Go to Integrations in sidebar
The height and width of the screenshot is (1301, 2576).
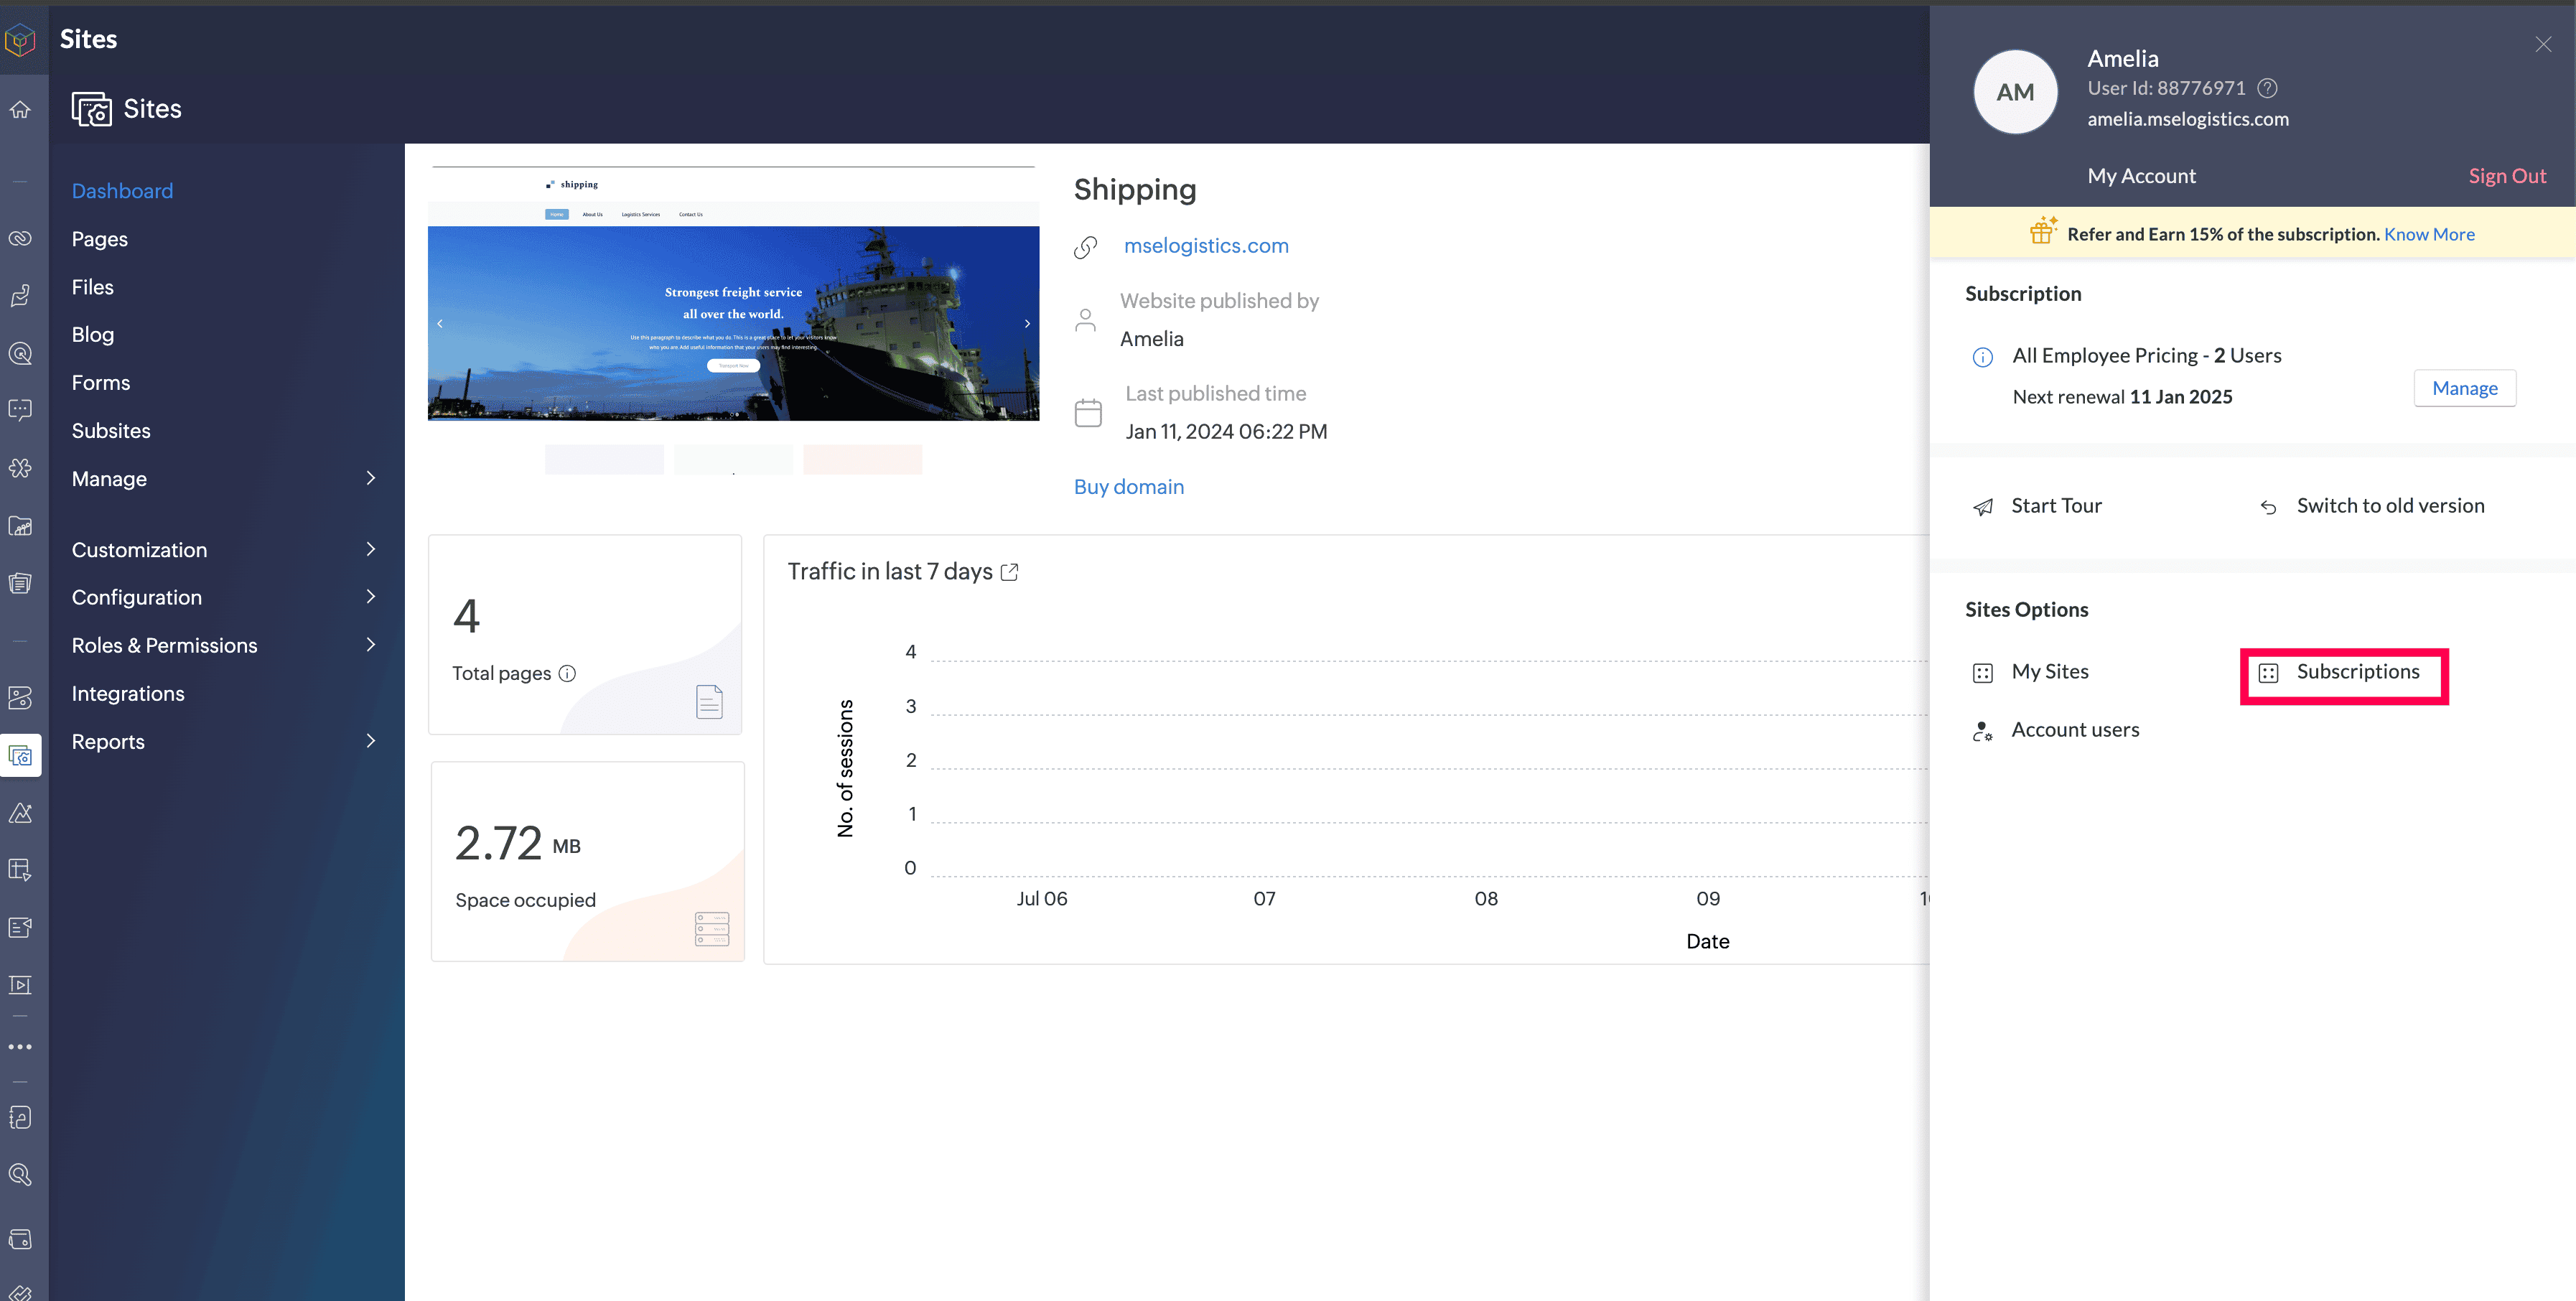(128, 693)
